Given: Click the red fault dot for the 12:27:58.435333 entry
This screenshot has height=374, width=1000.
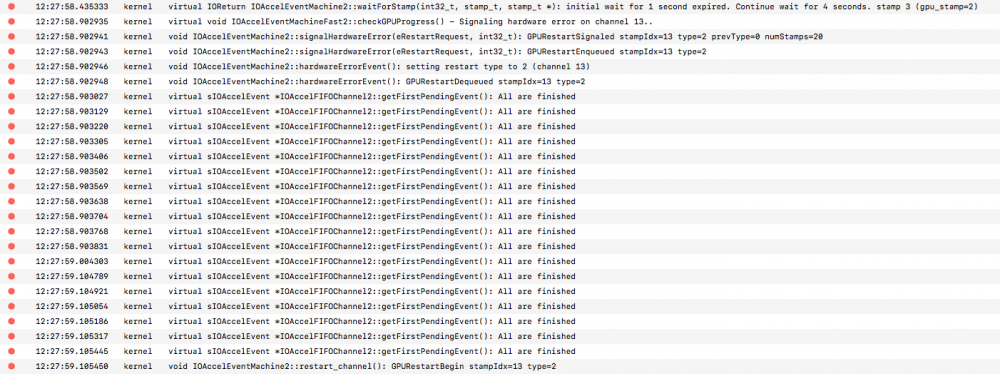Looking at the screenshot, I should pos(11,6).
